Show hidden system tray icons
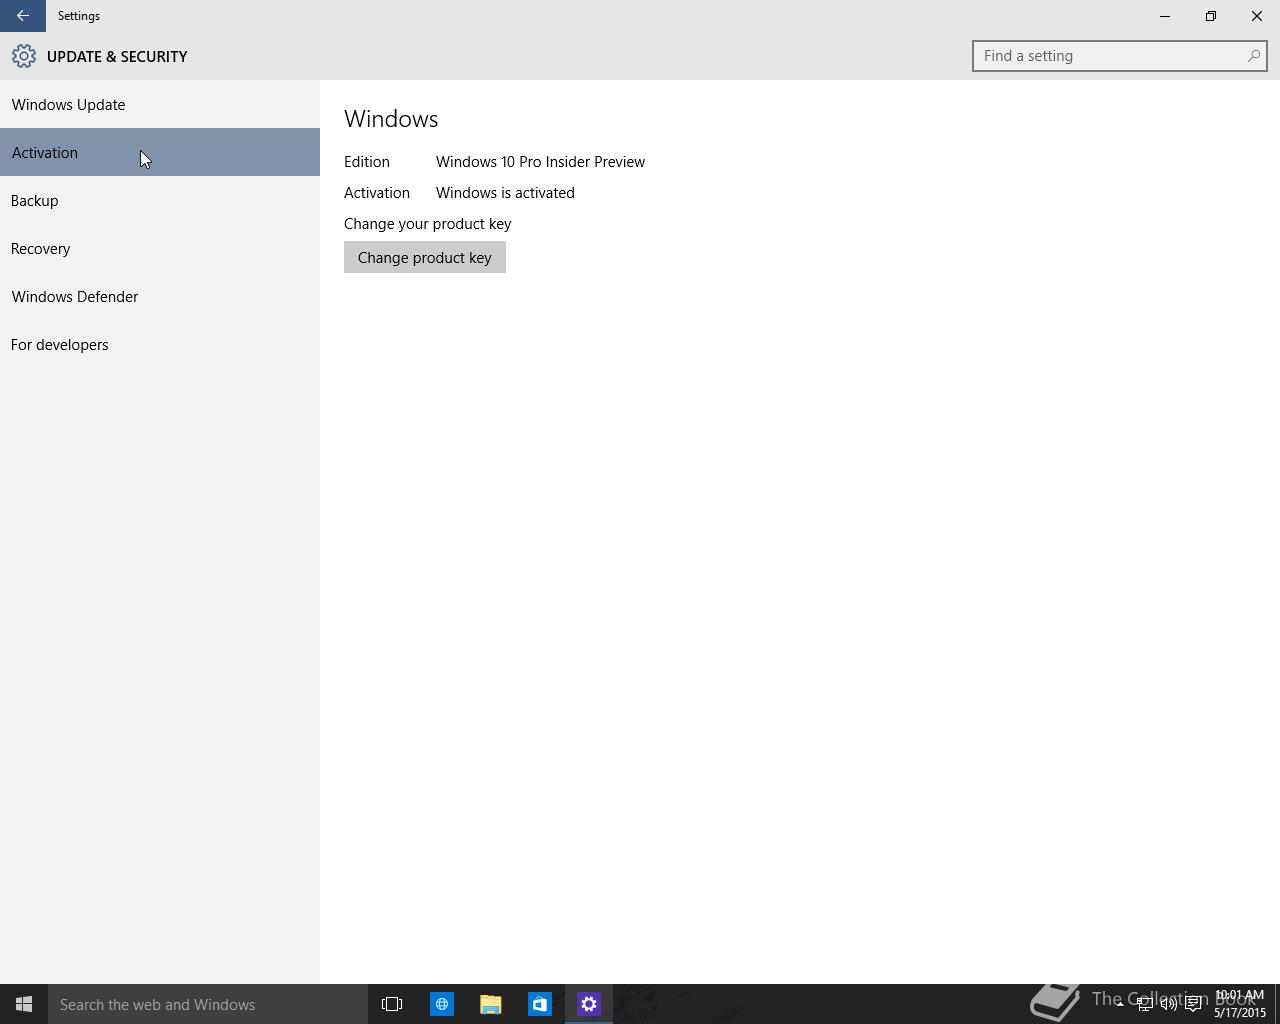Image resolution: width=1280 pixels, height=1024 pixels. click(1120, 1004)
